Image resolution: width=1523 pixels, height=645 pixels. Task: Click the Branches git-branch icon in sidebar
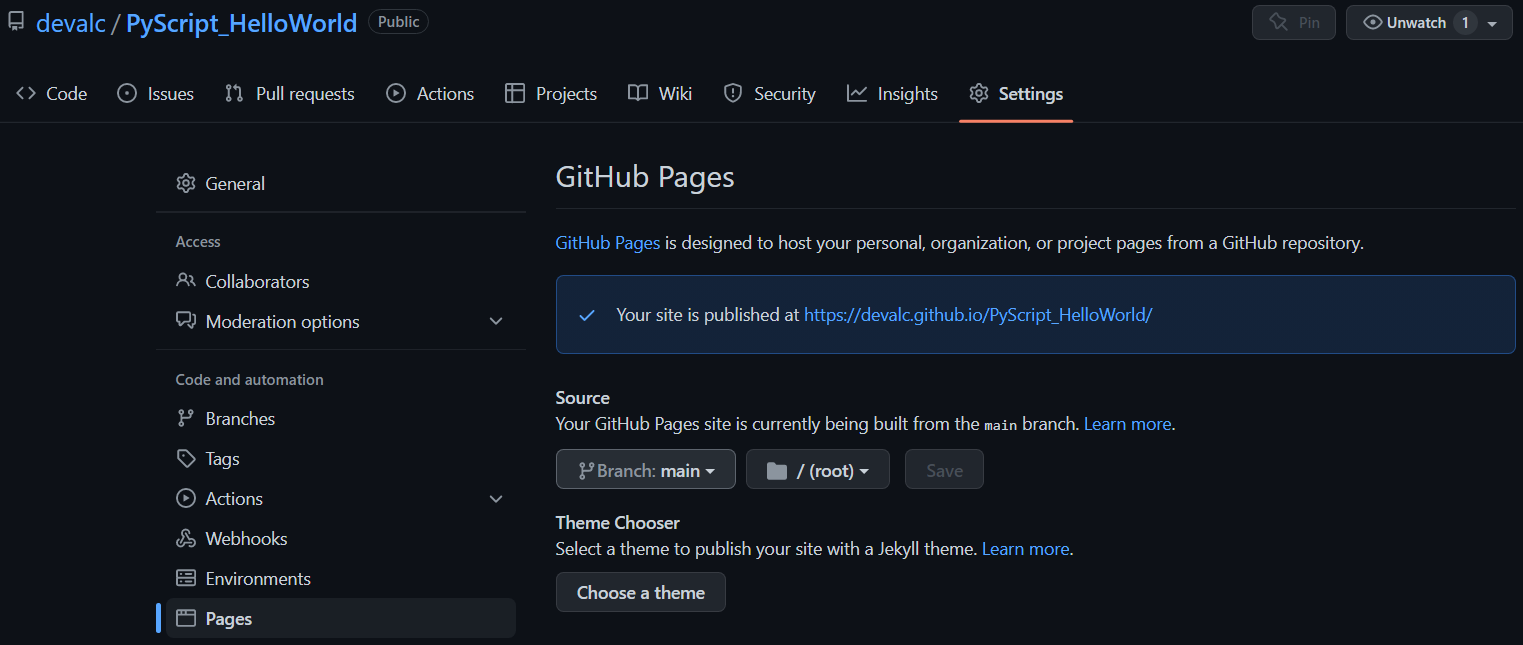coord(185,418)
